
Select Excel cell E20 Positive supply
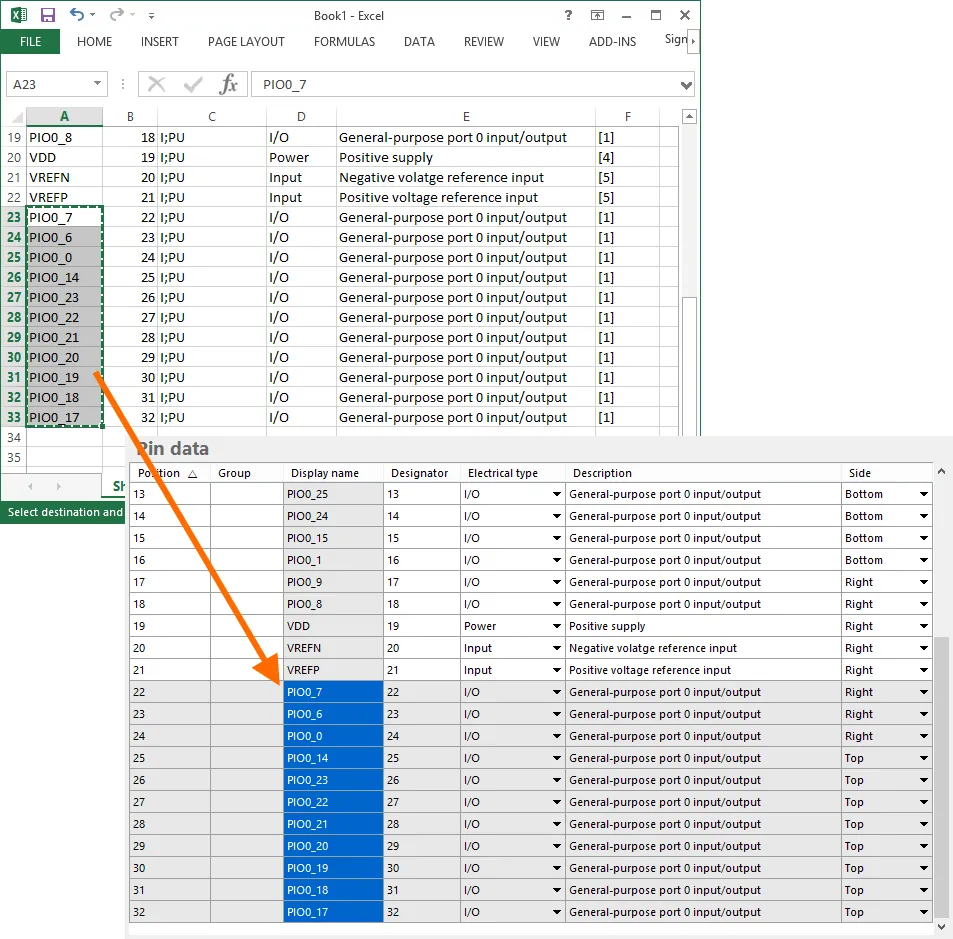point(465,157)
